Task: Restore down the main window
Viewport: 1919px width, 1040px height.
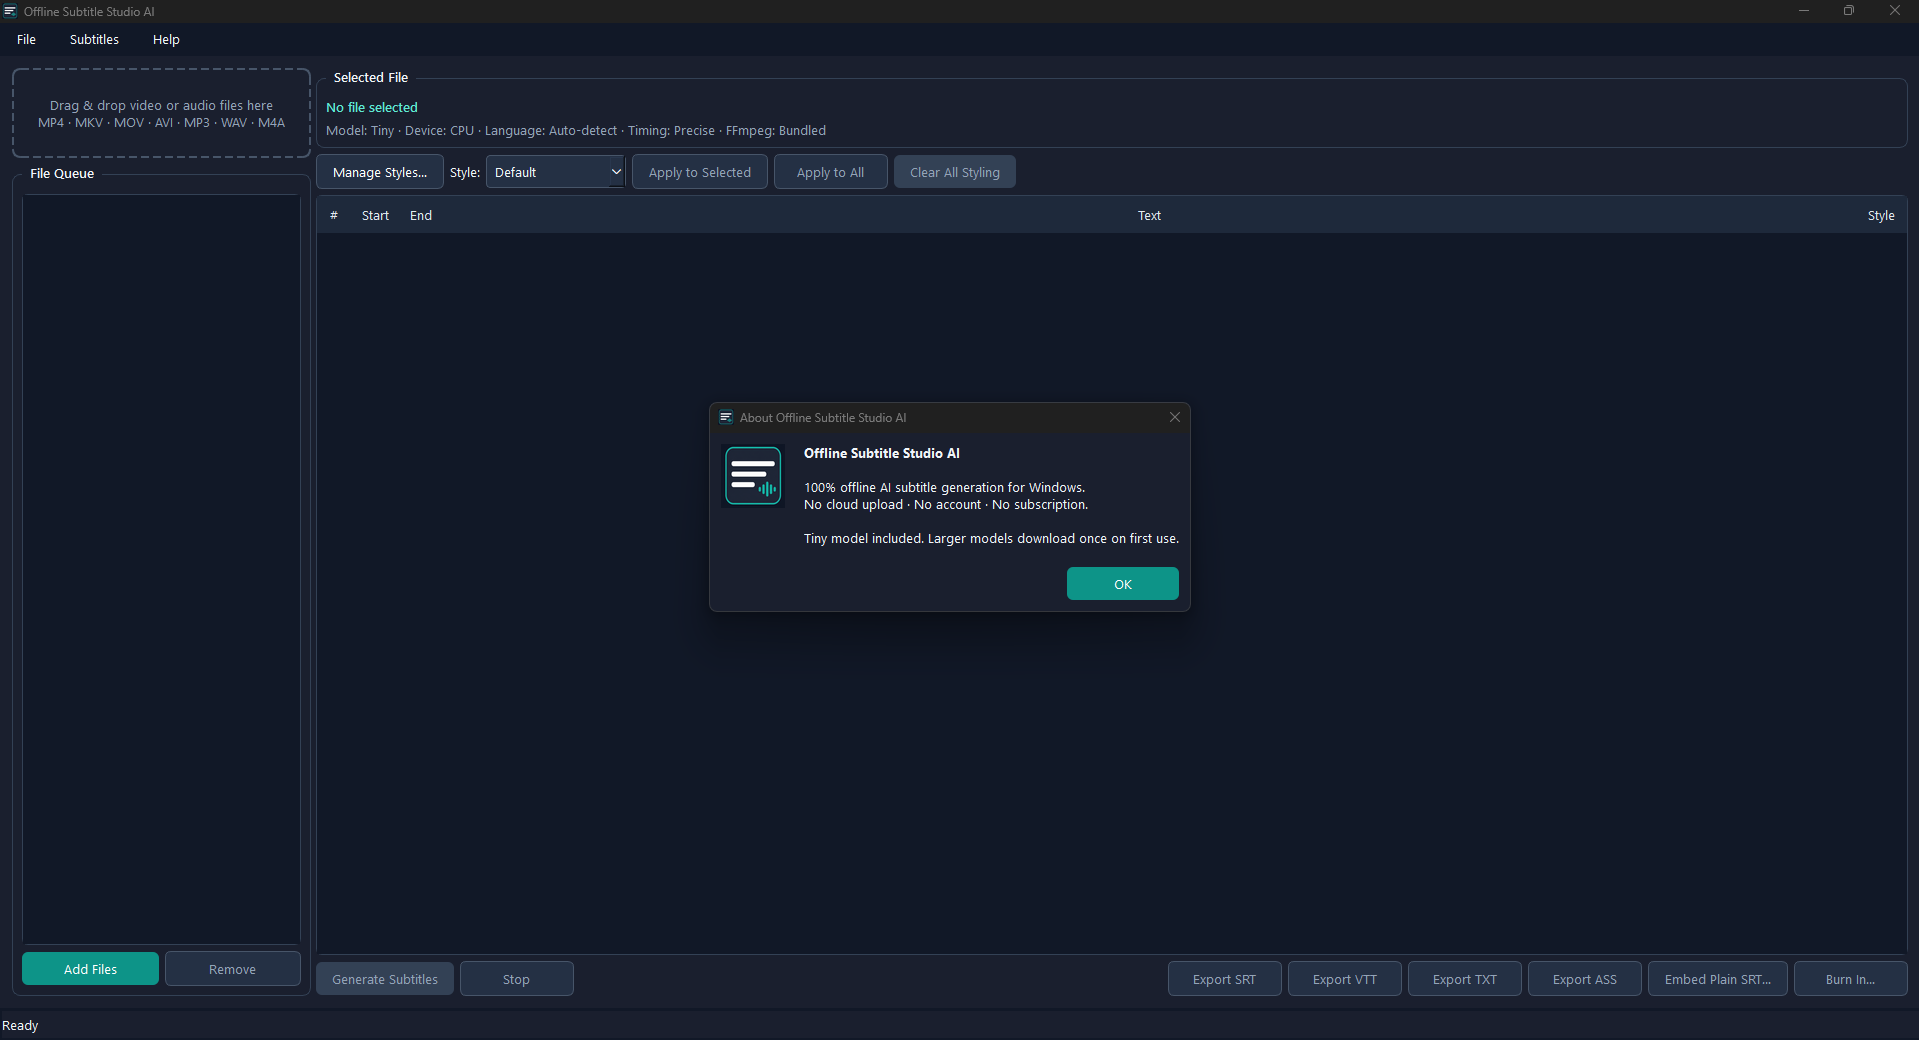Action: [1849, 11]
